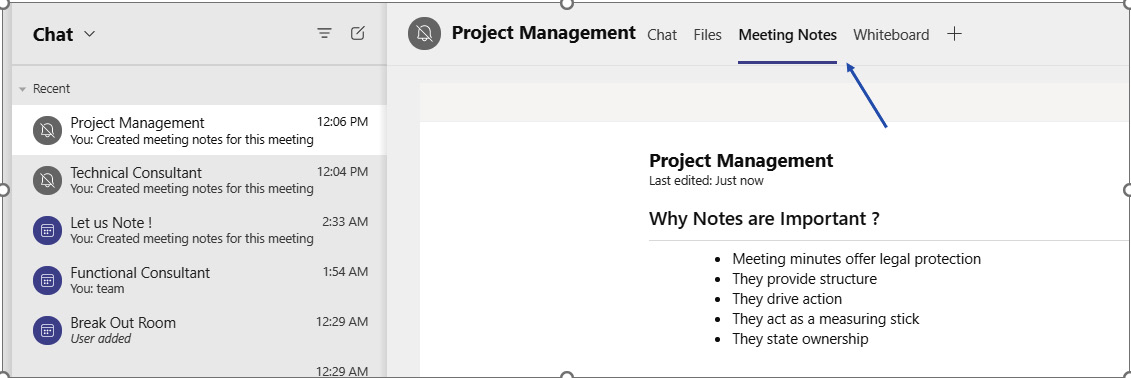Open the chat filter icon
Image resolution: width=1131 pixels, height=378 pixels.
[325, 33]
